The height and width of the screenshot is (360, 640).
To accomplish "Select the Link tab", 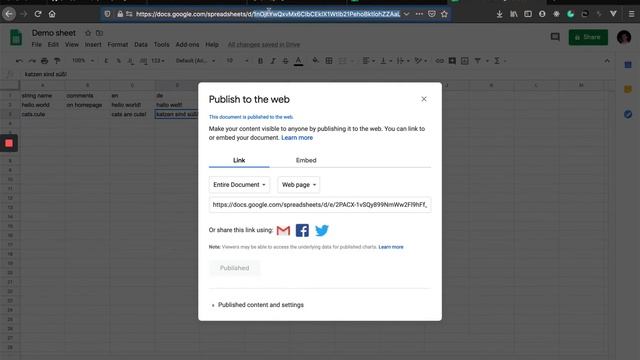I will 239,160.
